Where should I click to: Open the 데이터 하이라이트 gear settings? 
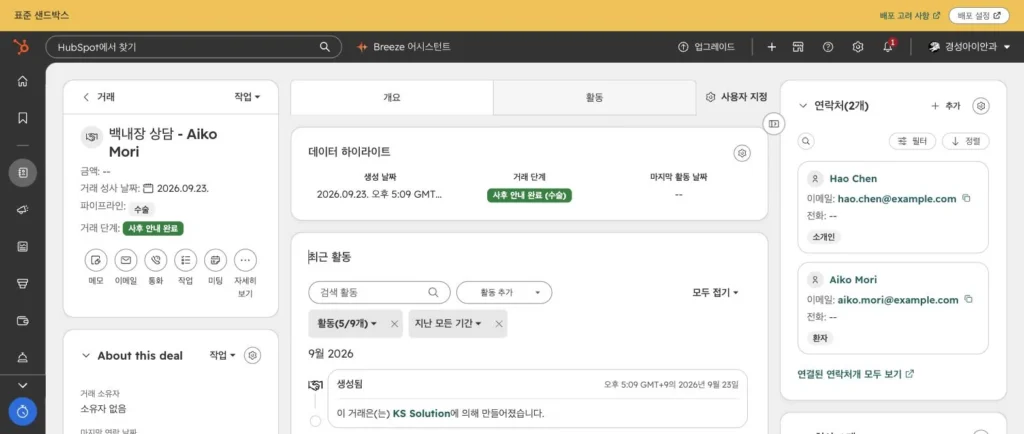point(742,153)
